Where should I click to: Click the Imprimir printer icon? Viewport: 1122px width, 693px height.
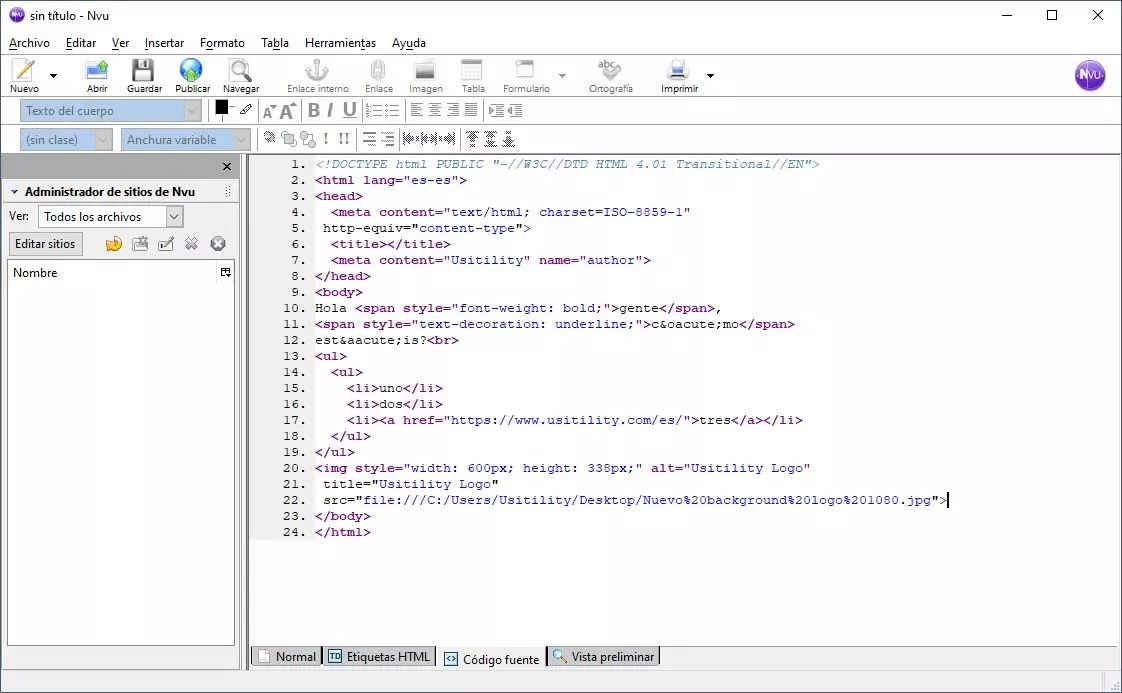[x=678, y=71]
